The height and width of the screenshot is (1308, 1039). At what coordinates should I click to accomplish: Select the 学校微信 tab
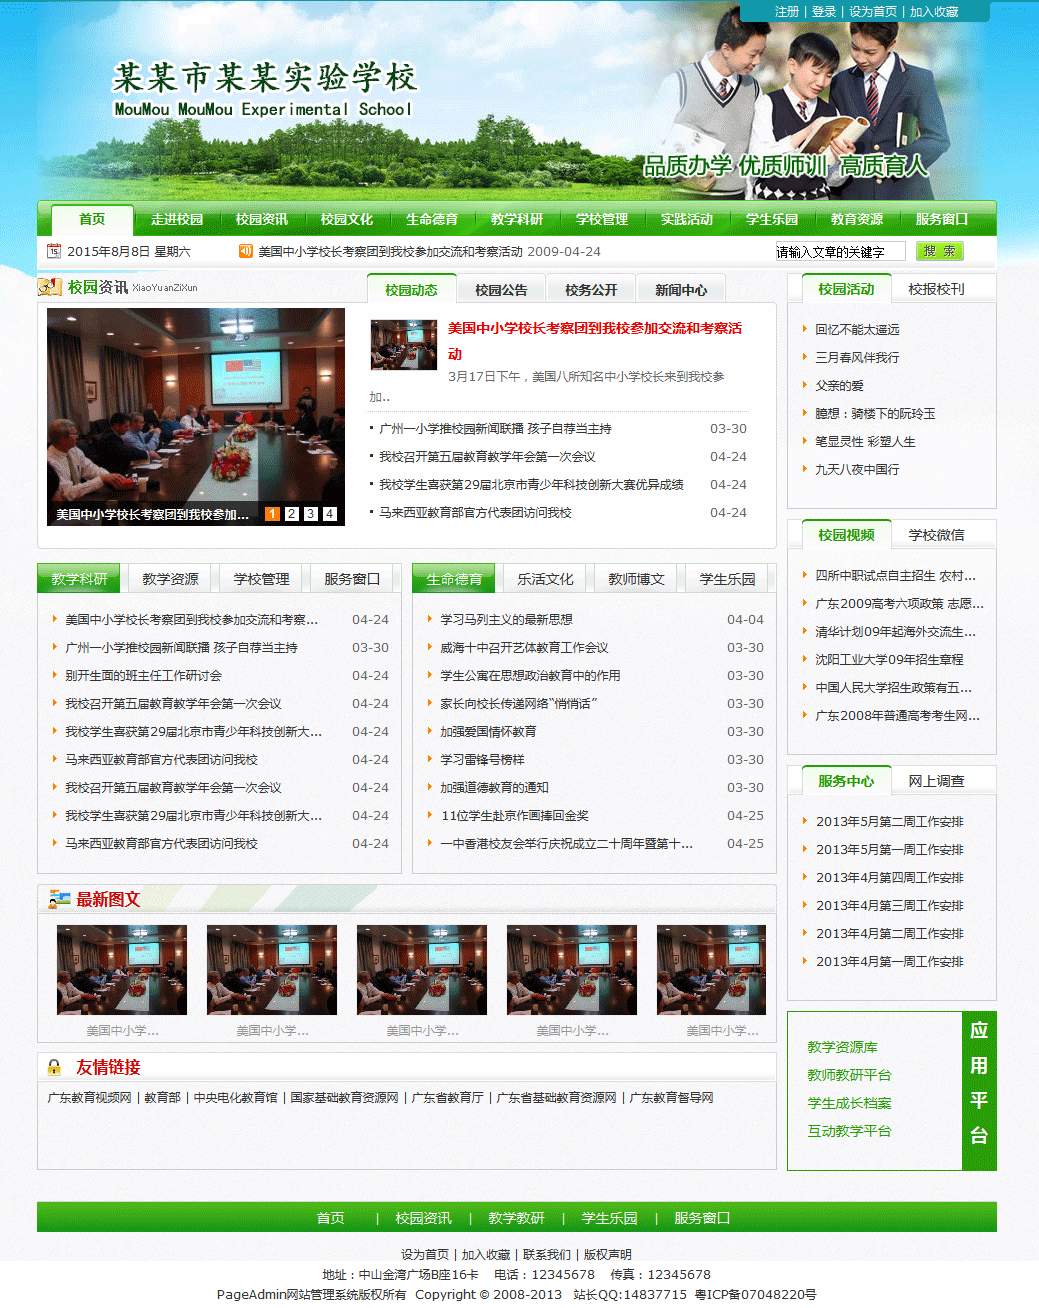(x=936, y=535)
